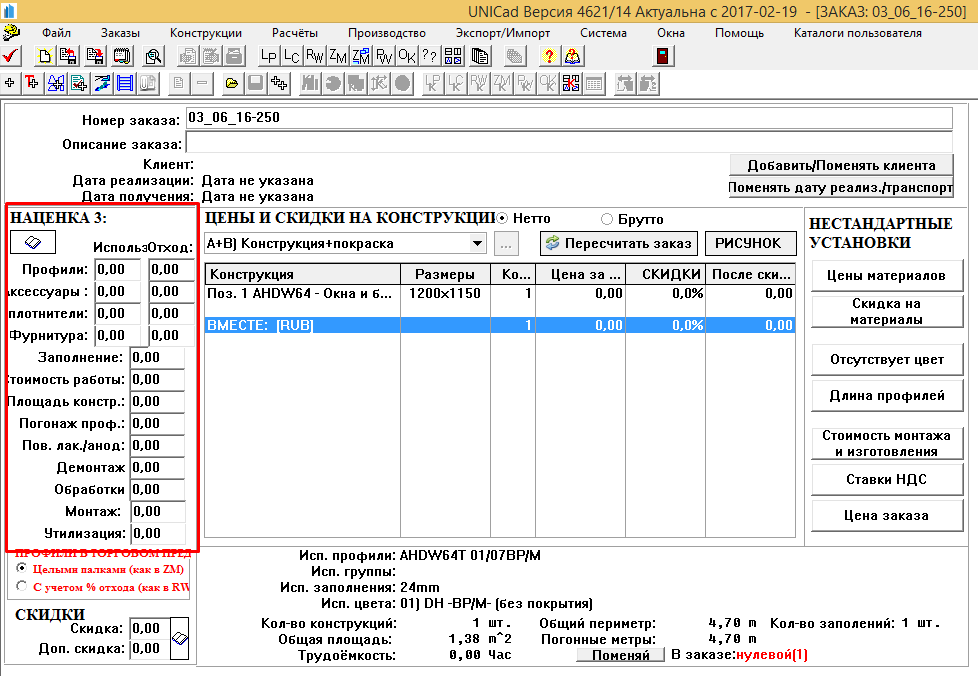Select the ВМЕСТЕ: [RUB] total row

500,325
